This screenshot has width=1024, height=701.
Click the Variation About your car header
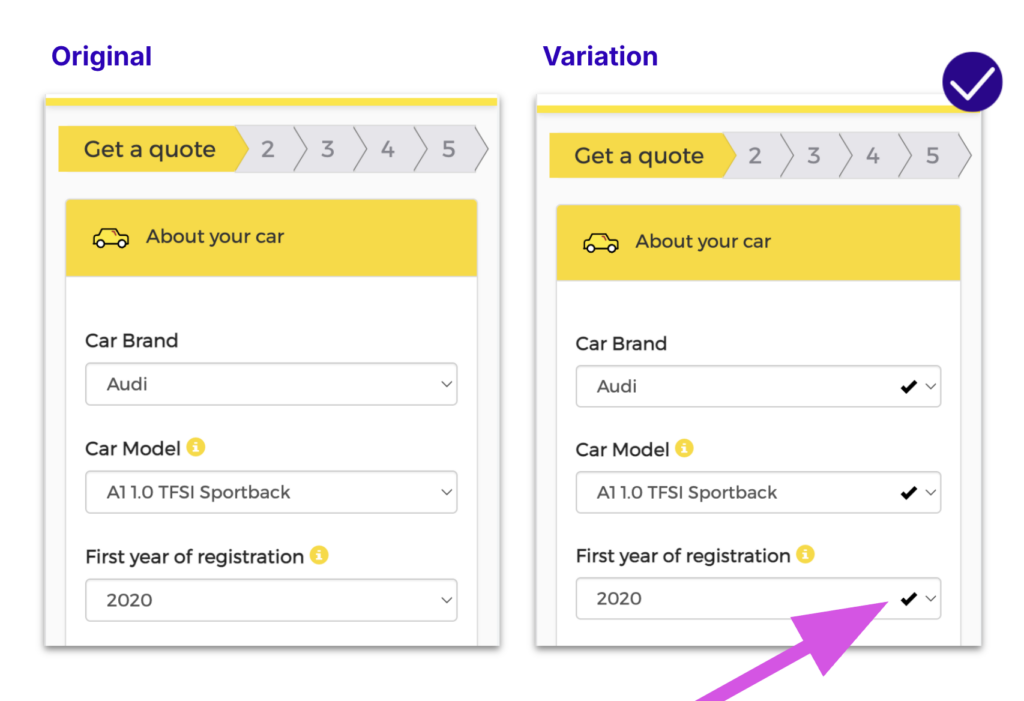tap(758, 242)
